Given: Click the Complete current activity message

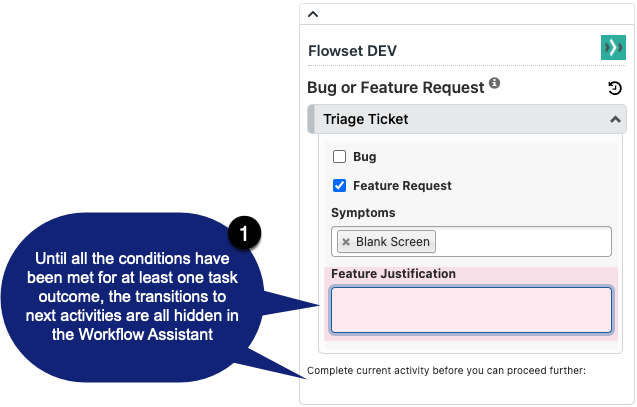Looking at the screenshot, I should [x=446, y=370].
